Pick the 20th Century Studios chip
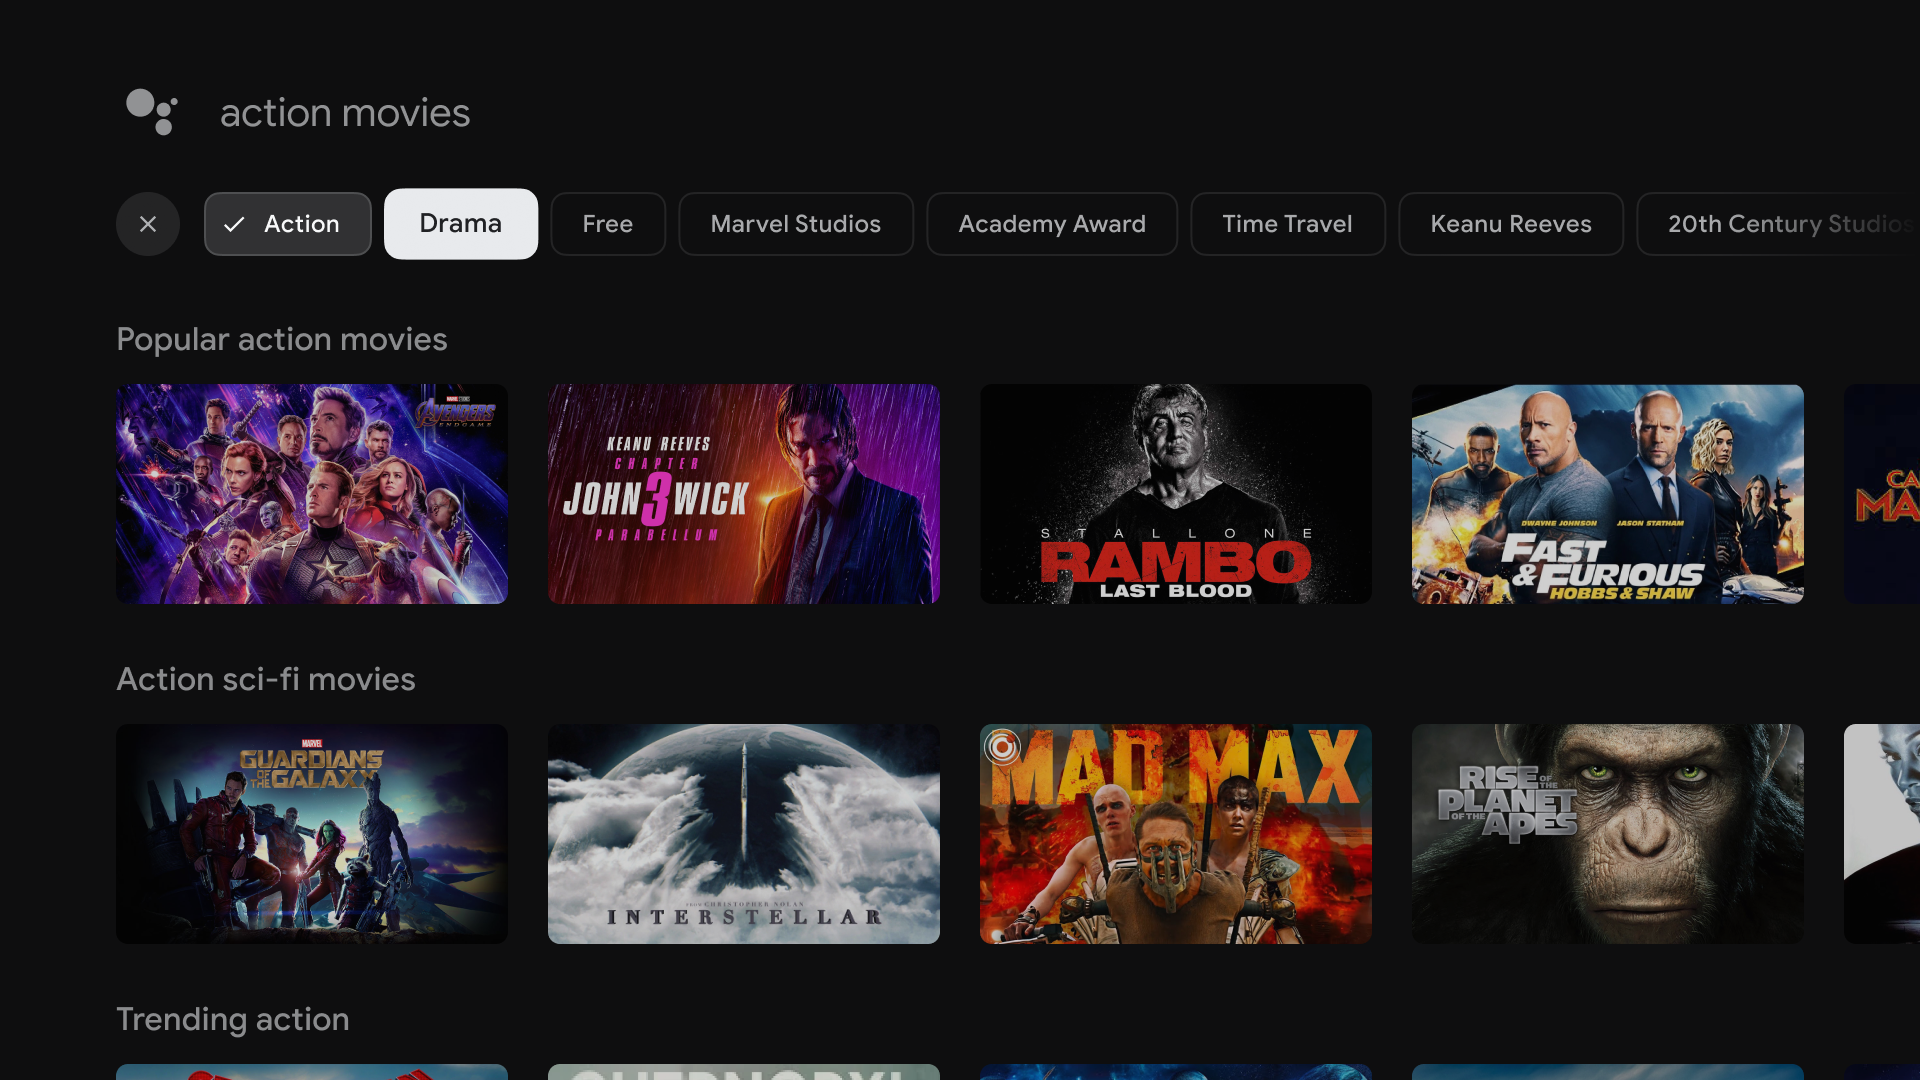The height and width of the screenshot is (1080, 1920). coord(1780,224)
